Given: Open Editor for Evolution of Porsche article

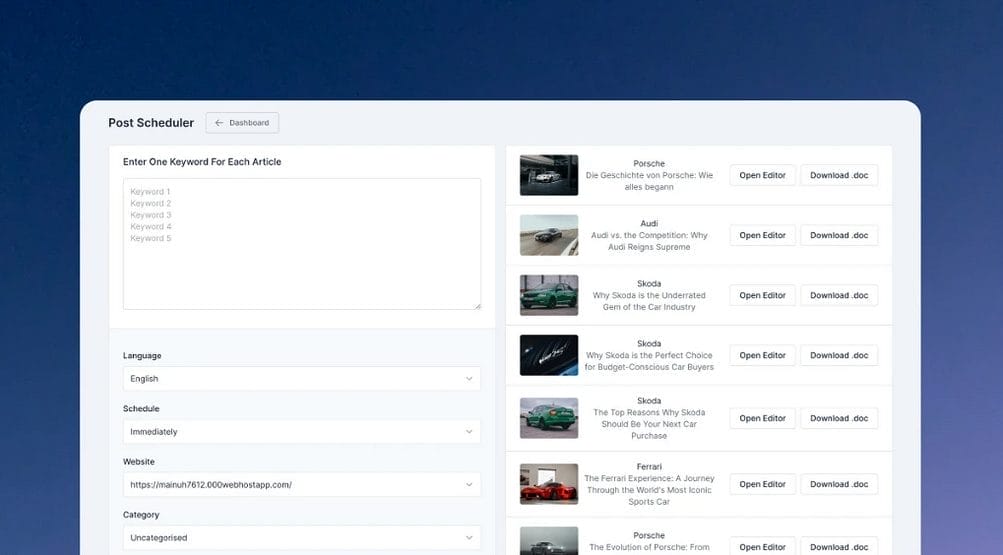Looking at the screenshot, I should coord(762,547).
